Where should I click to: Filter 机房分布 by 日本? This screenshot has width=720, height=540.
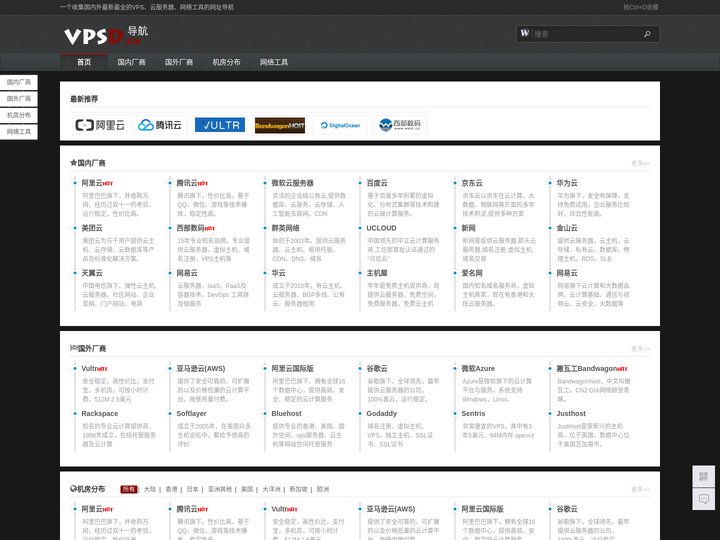[x=192, y=489]
